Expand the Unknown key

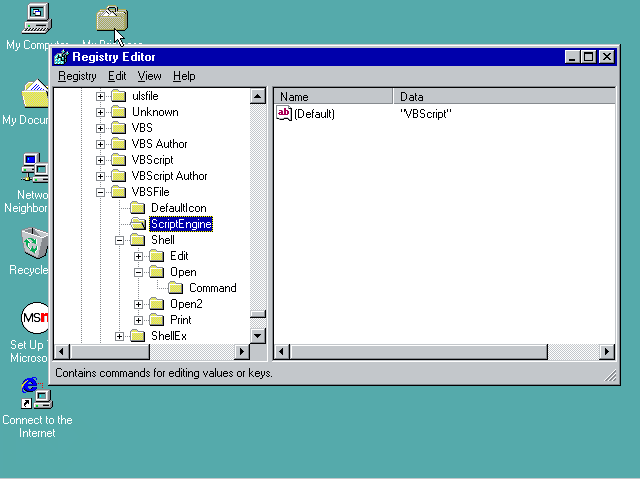[x=100, y=112]
